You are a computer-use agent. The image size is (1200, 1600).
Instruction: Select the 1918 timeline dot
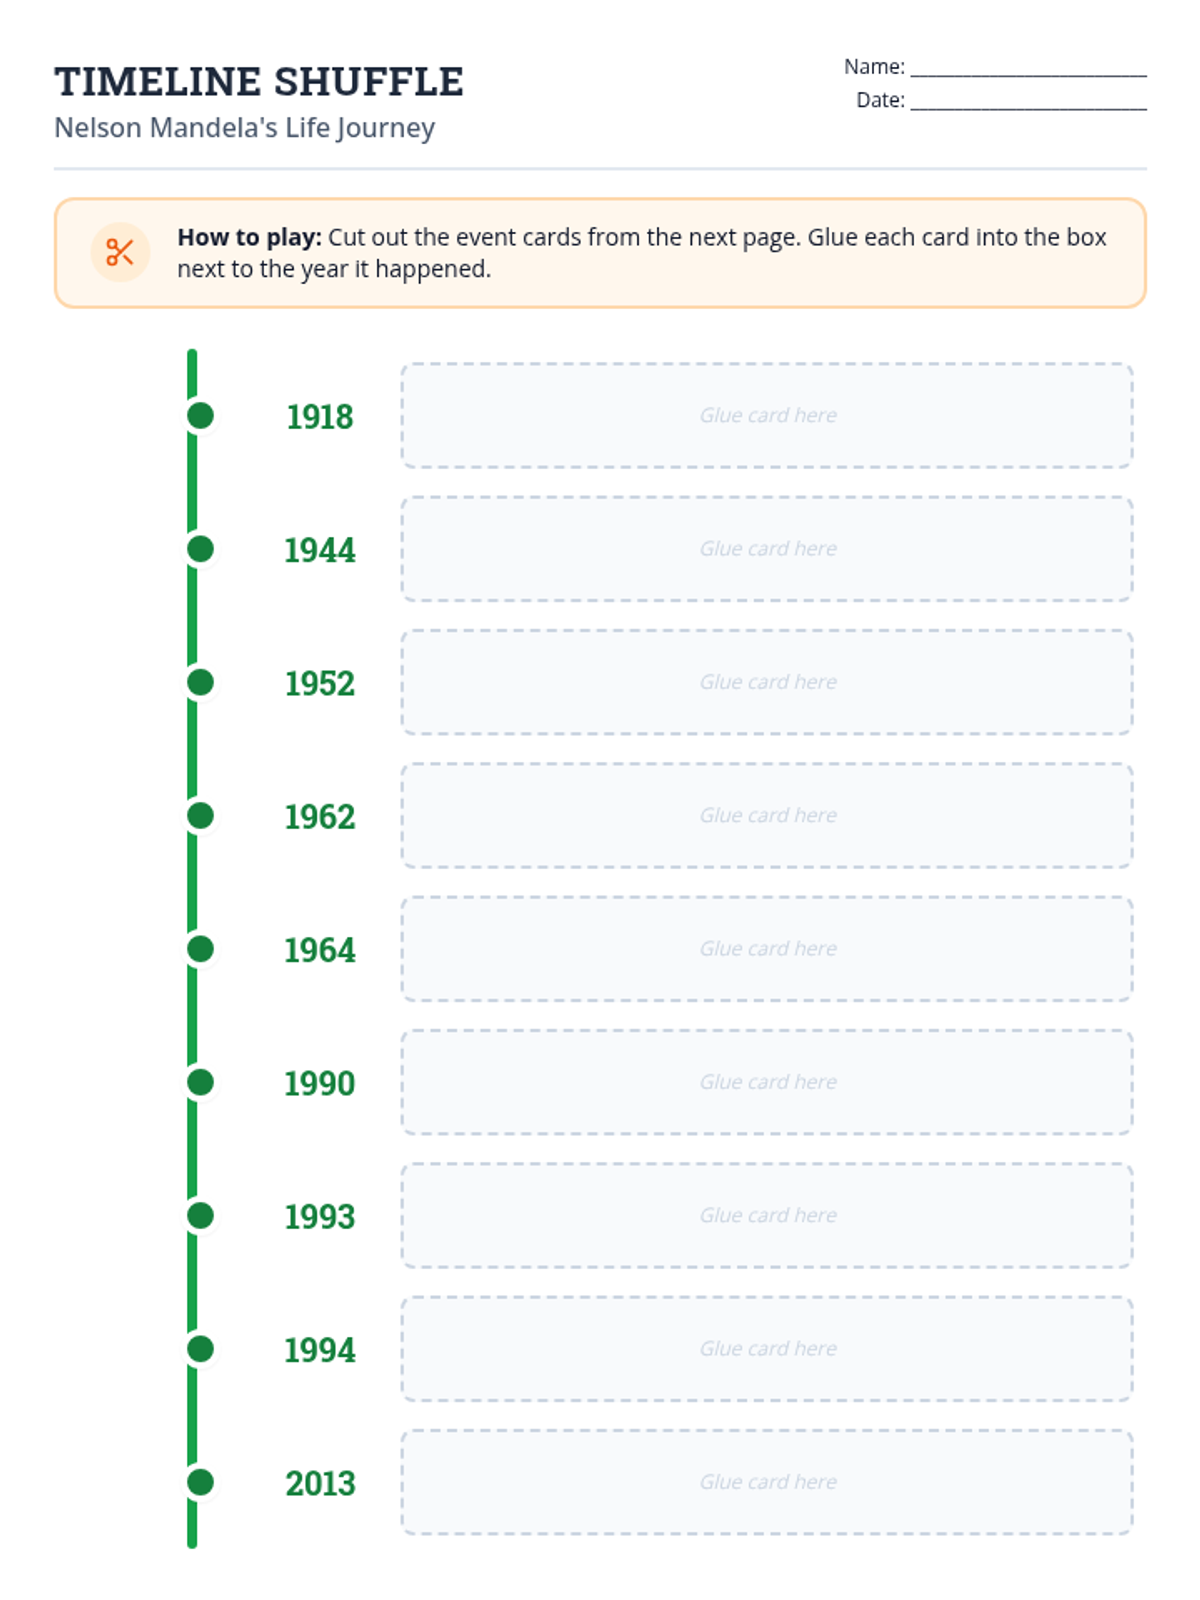201,416
